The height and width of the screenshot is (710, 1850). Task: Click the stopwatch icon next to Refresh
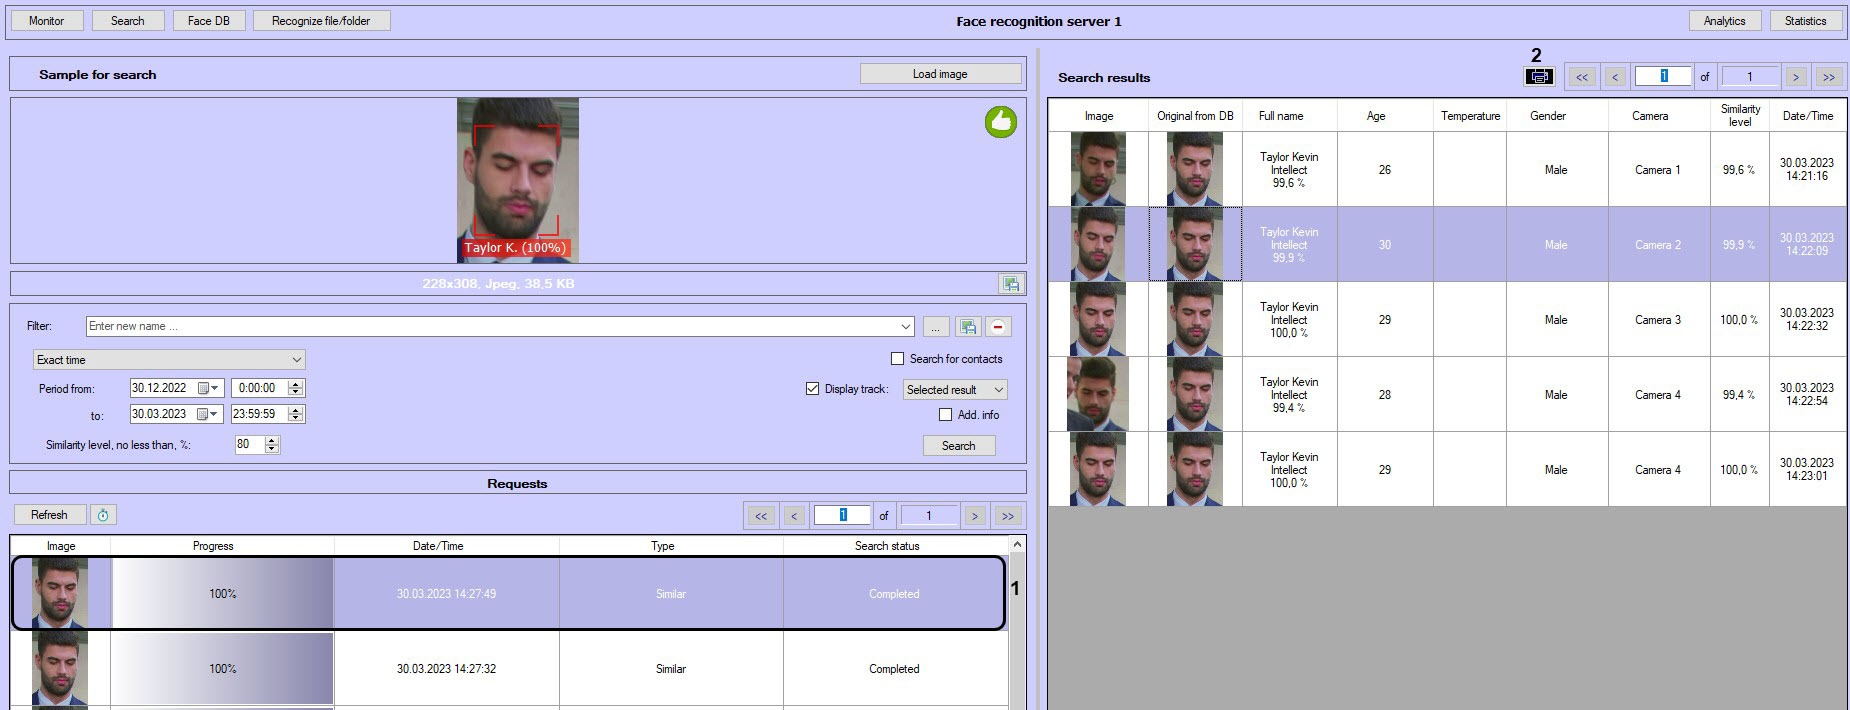click(103, 515)
